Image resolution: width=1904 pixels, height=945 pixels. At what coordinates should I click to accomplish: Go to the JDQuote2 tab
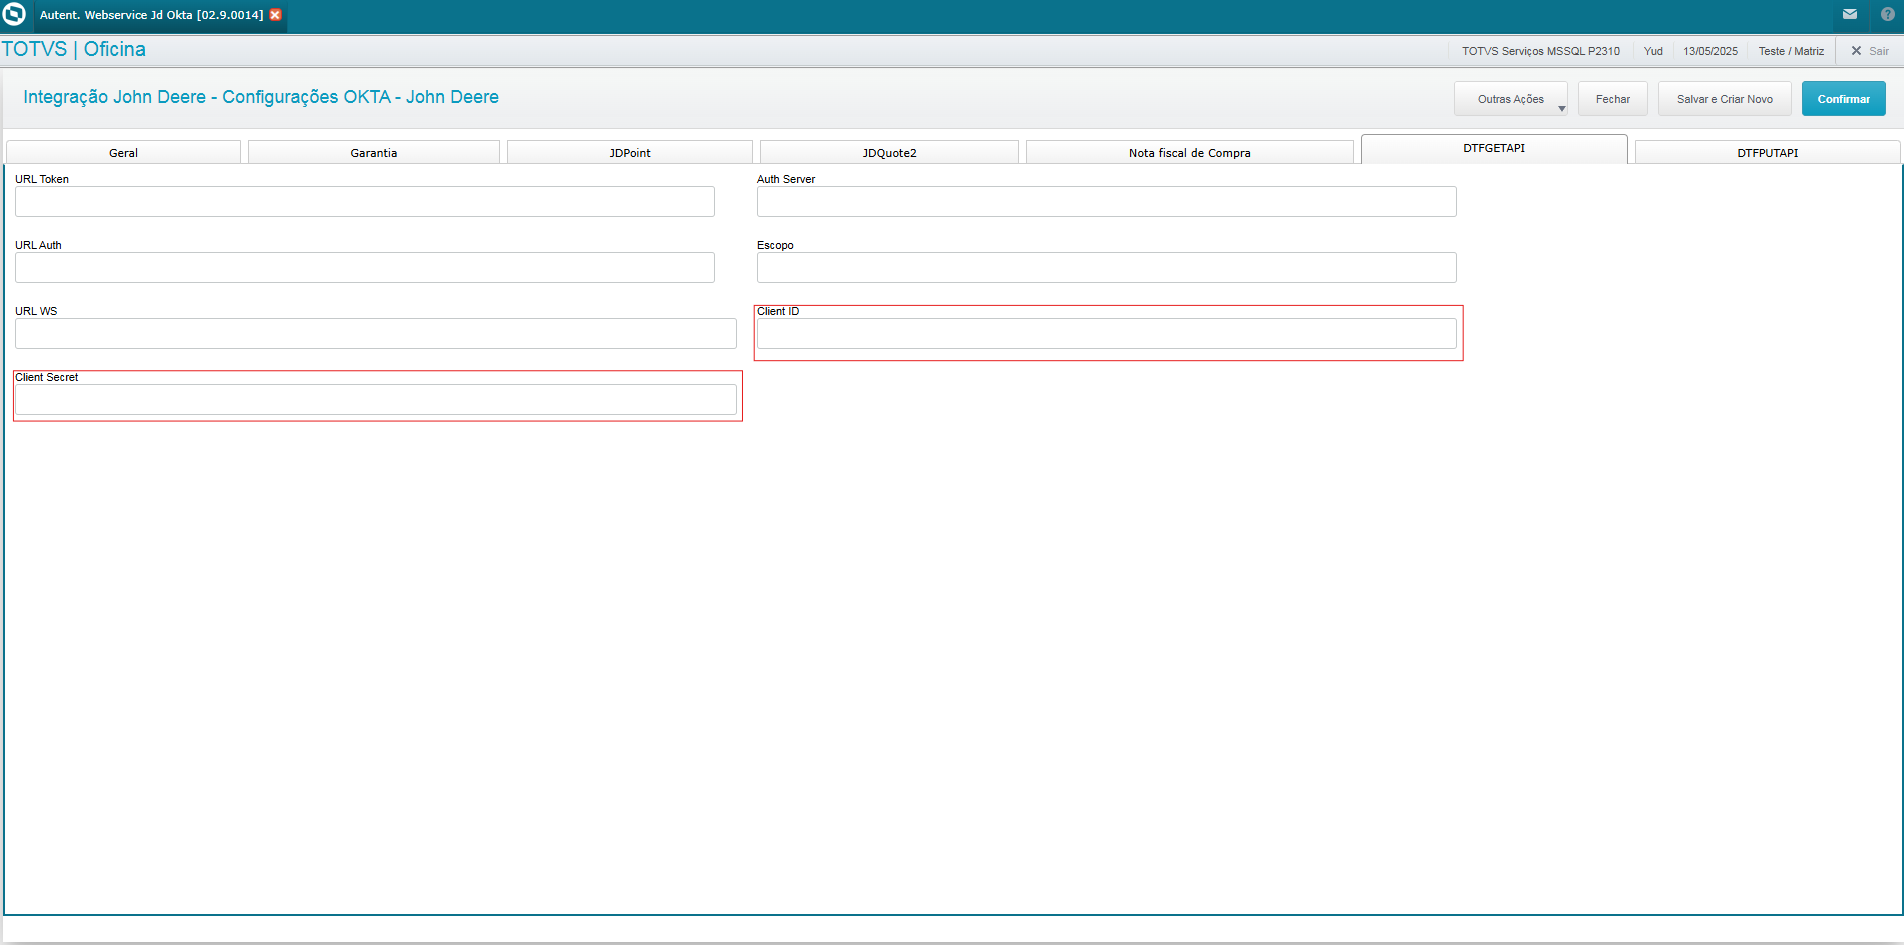[x=890, y=153]
